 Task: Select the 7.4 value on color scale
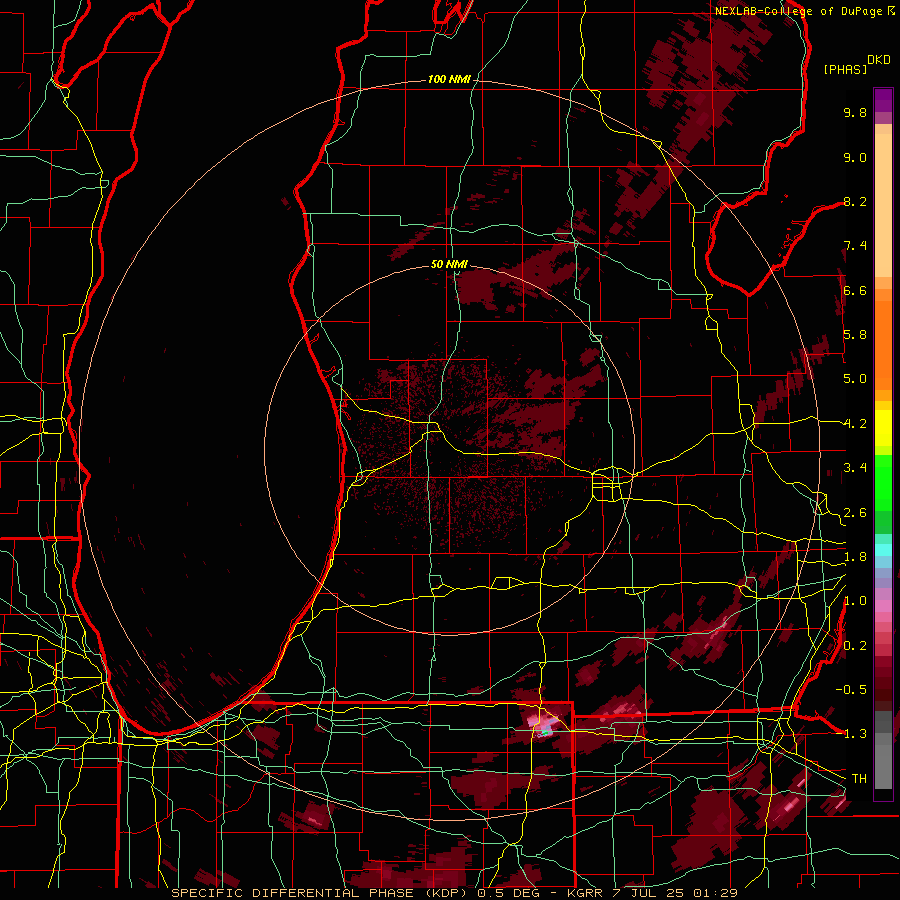pyautogui.click(x=855, y=246)
